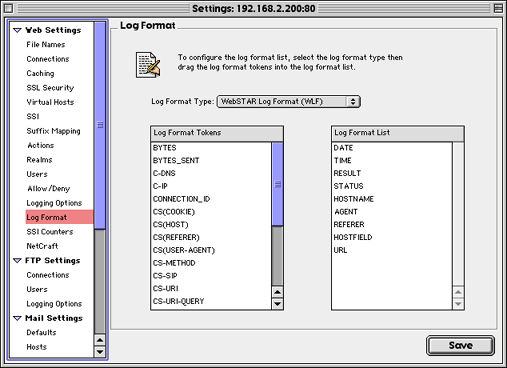
Task: Select the CS(COOKIE) token
Action: coord(174,212)
